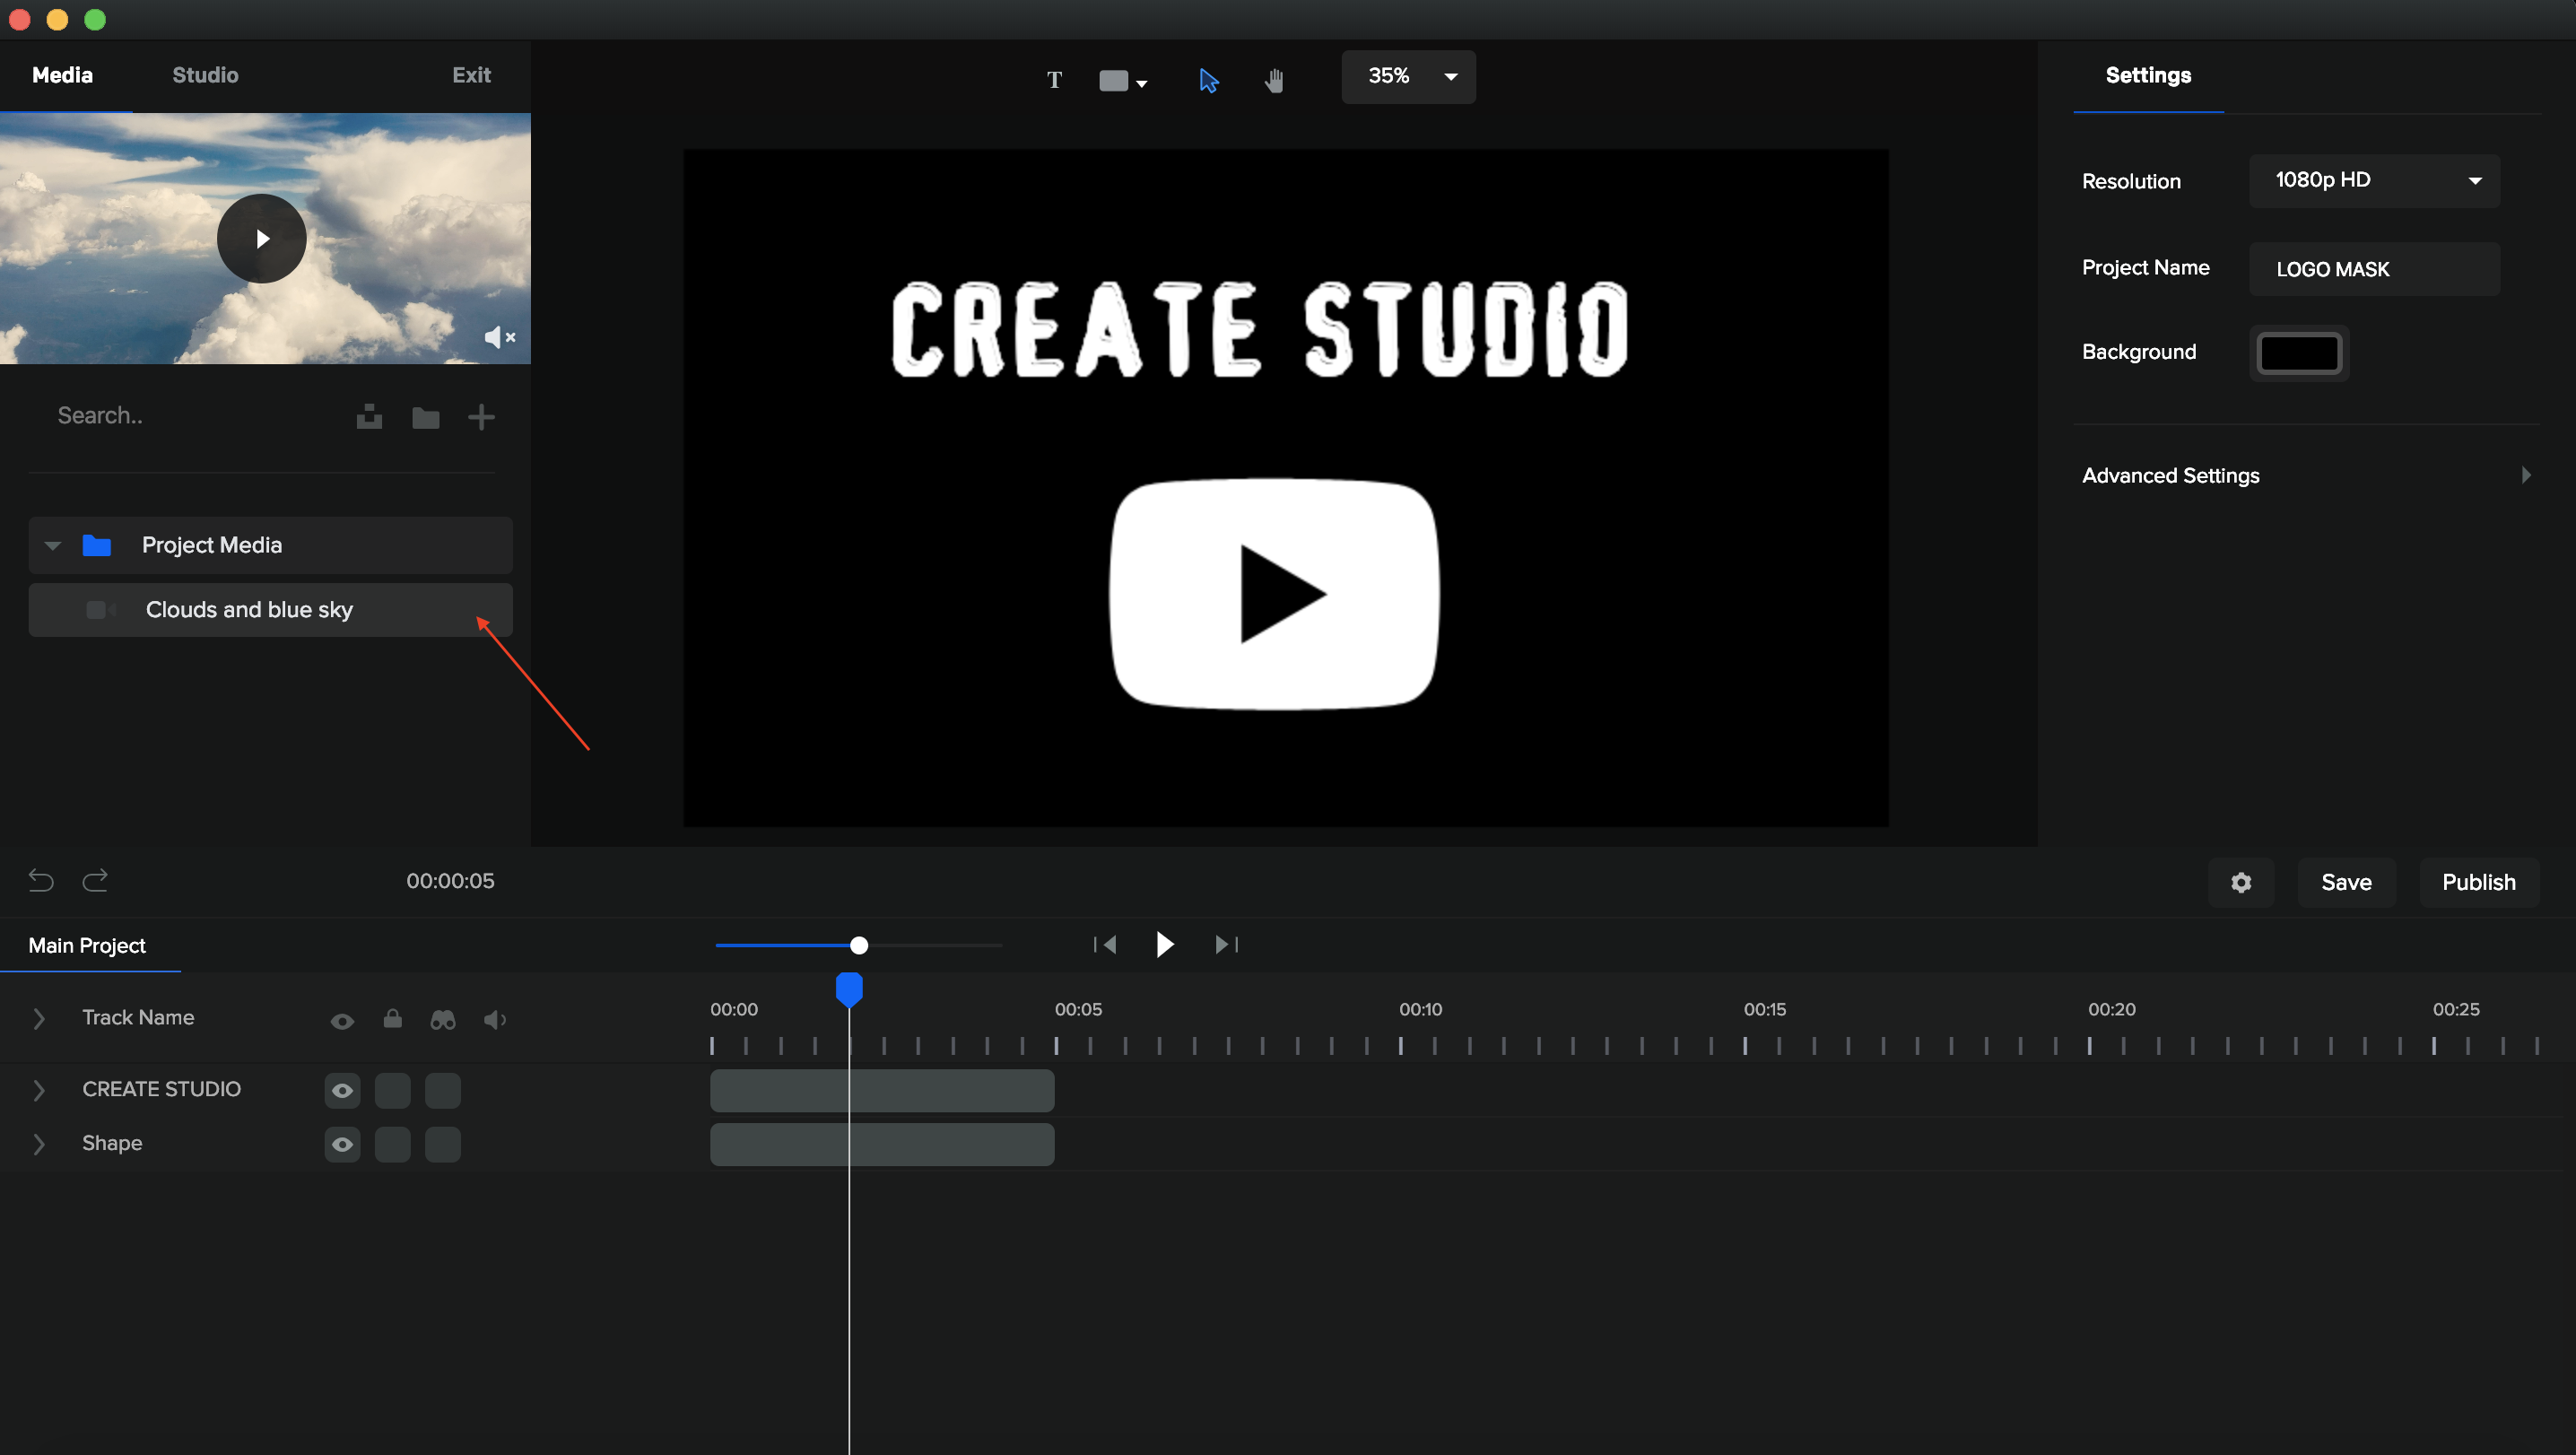Open the Settings tab
This screenshot has height=1455, width=2576.
pos(2148,75)
